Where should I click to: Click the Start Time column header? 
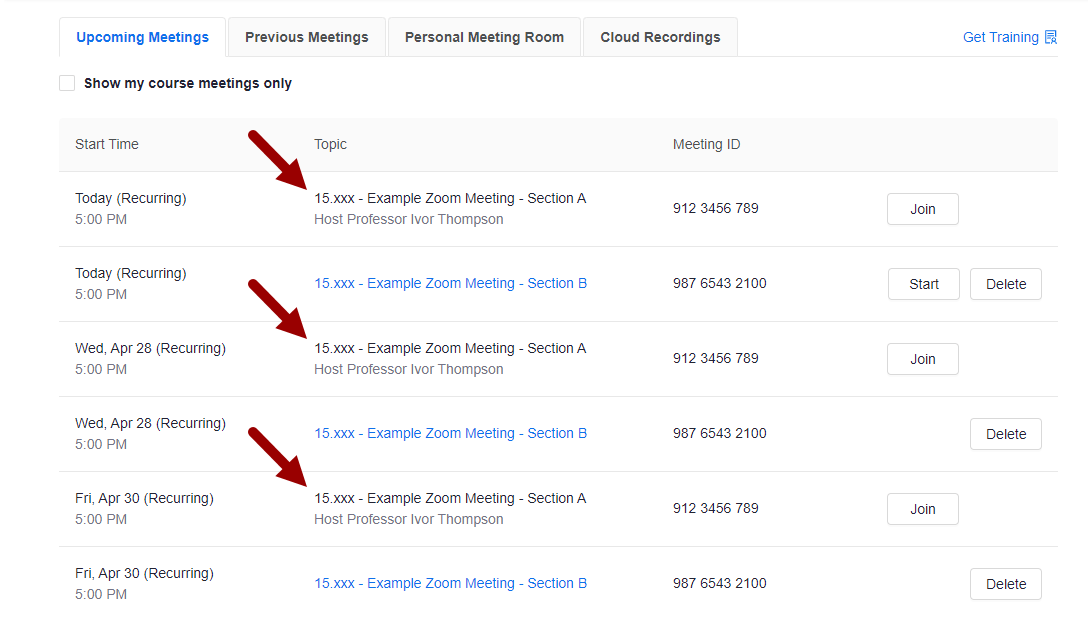[106, 144]
